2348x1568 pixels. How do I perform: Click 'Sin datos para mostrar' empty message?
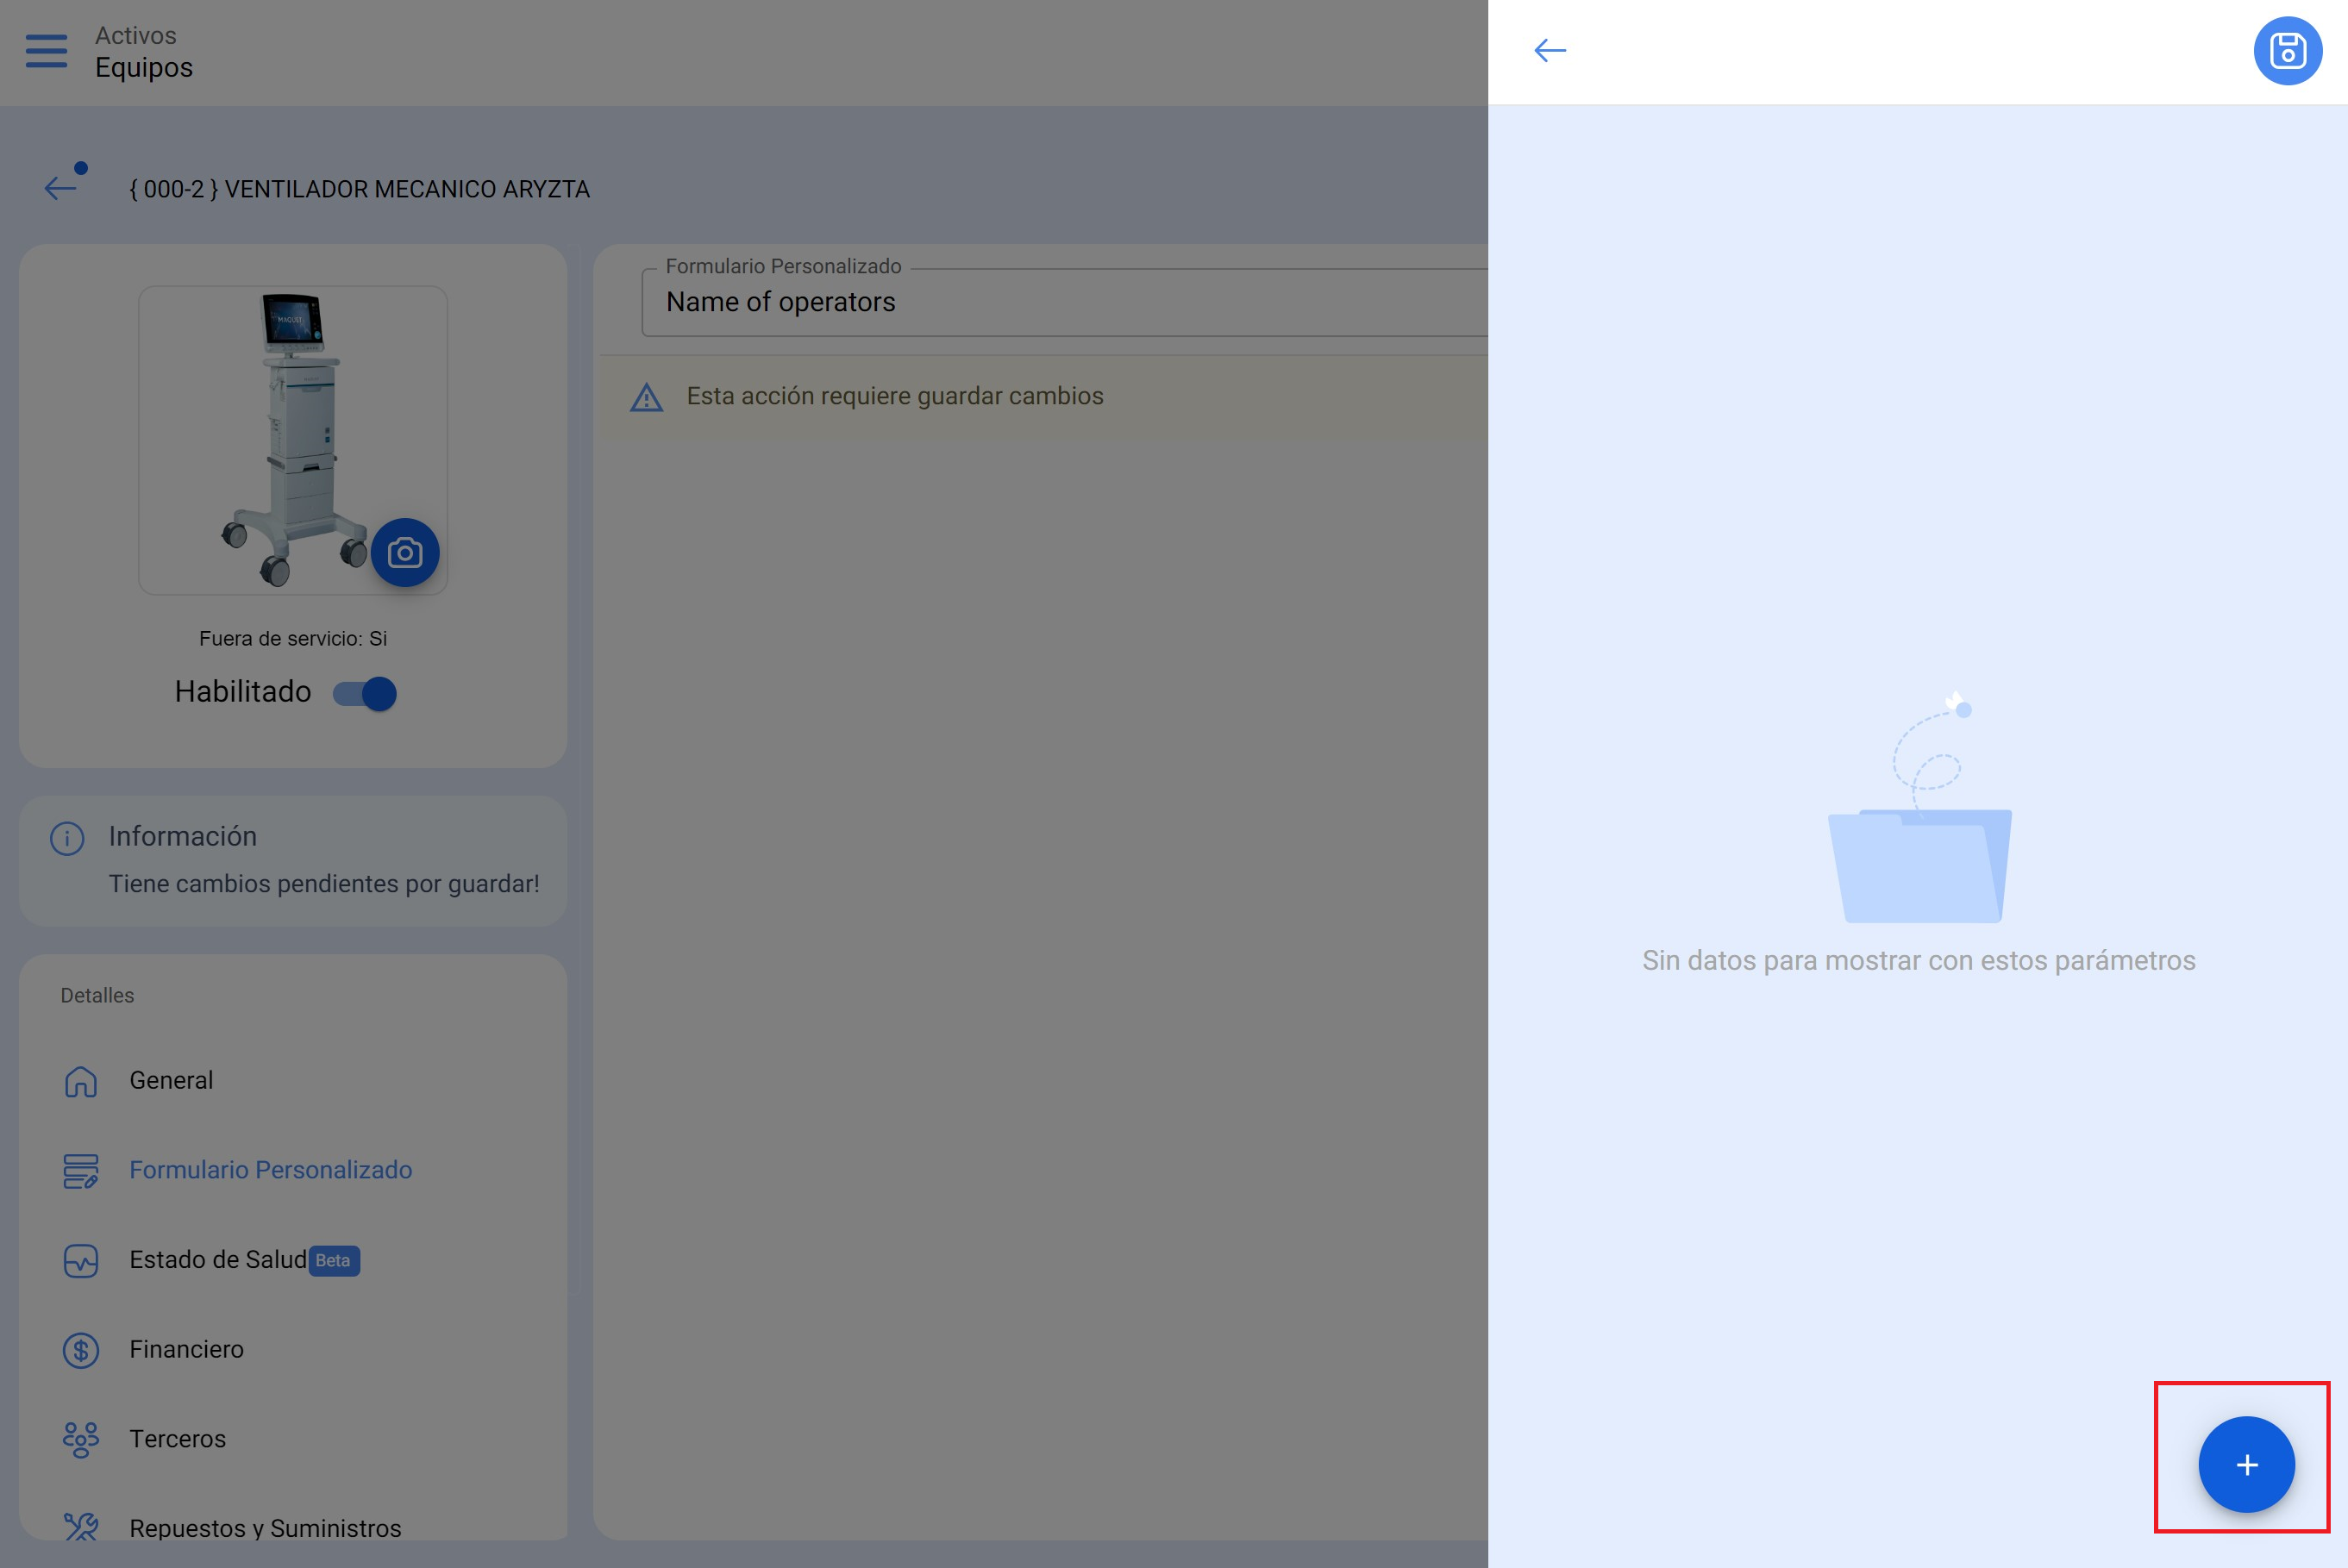[1919, 960]
